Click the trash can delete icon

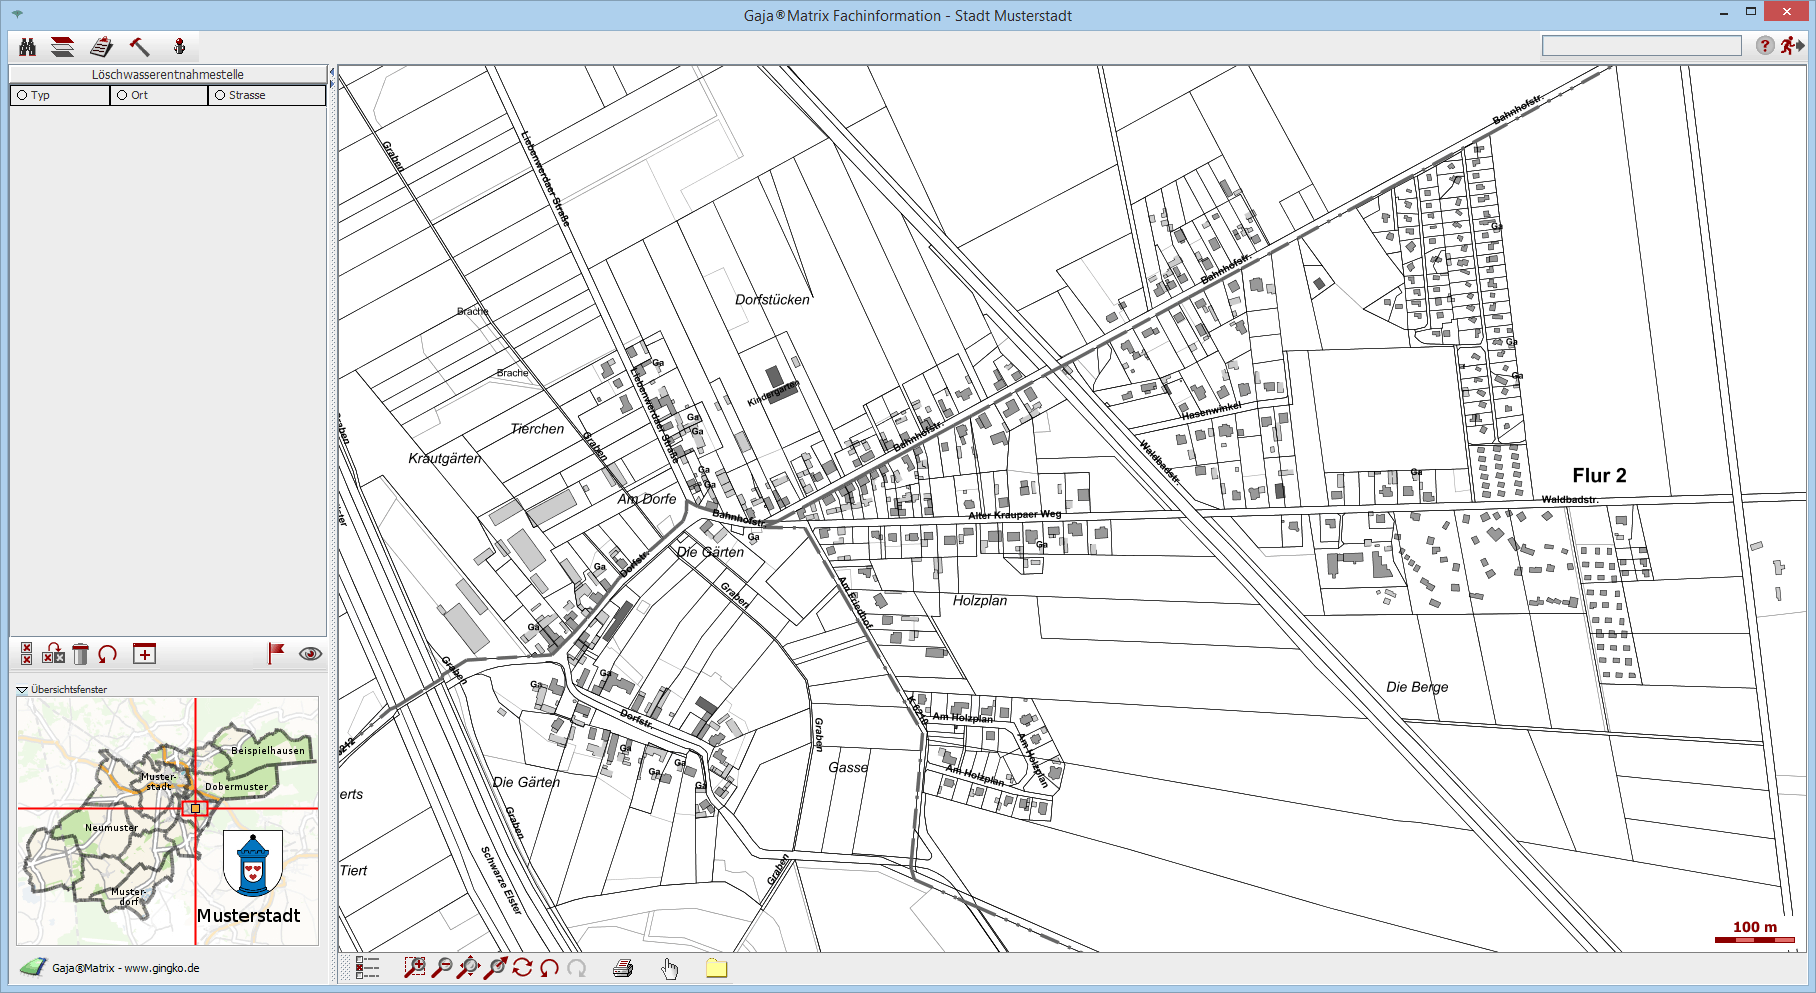(x=81, y=654)
